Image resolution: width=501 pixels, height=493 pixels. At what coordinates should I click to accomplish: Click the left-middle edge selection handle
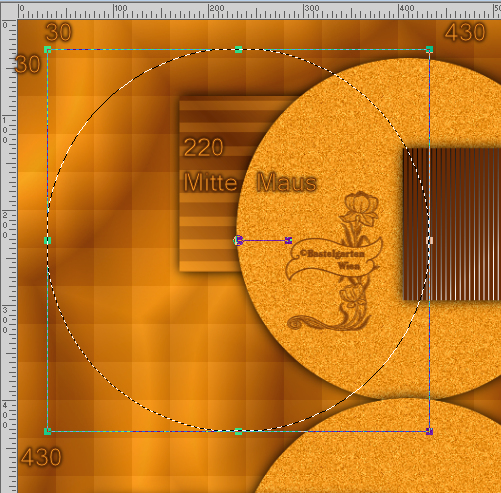[x=47, y=240]
